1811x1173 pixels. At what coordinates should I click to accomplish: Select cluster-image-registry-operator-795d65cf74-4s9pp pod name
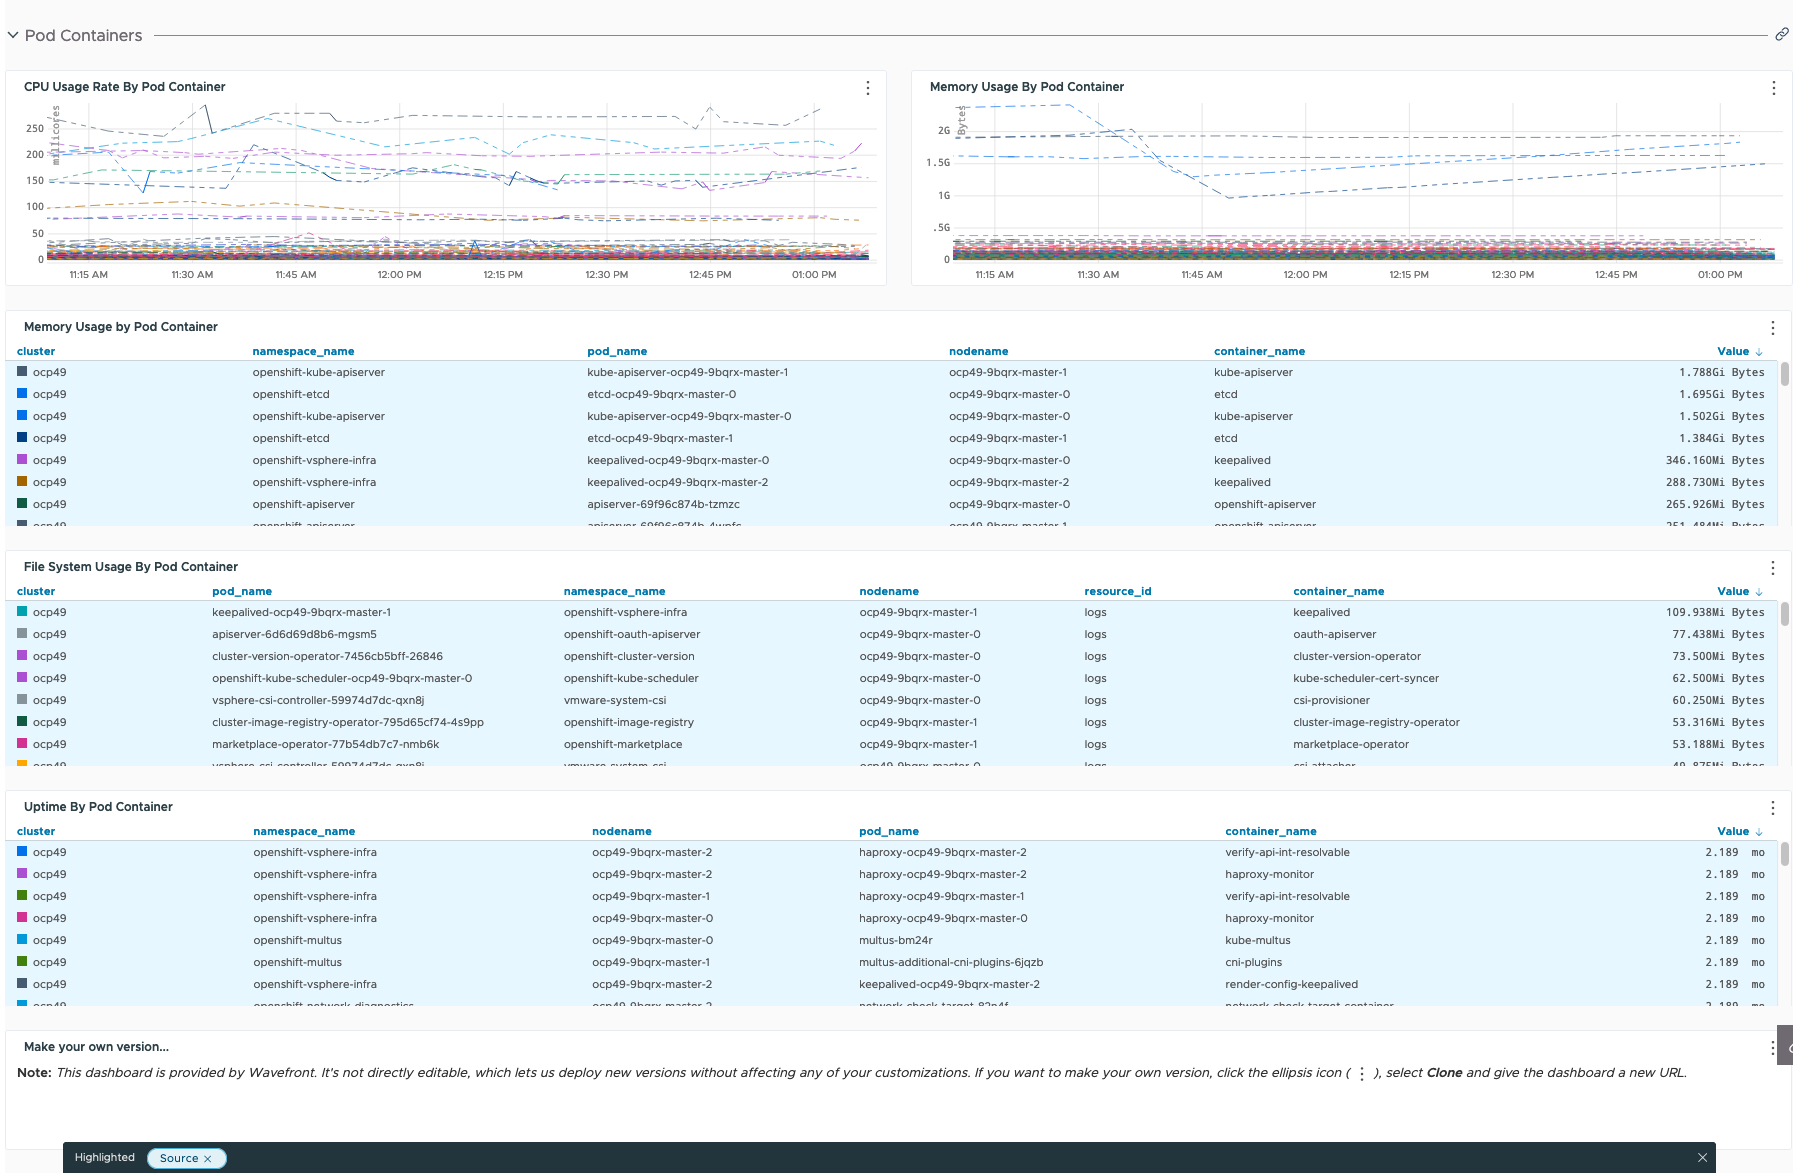click(x=348, y=723)
